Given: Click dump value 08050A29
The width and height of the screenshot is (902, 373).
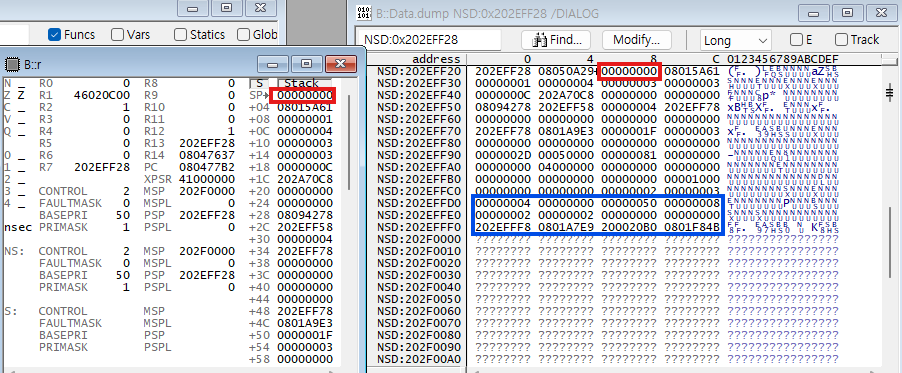Looking at the screenshot, I should [565, 71].
